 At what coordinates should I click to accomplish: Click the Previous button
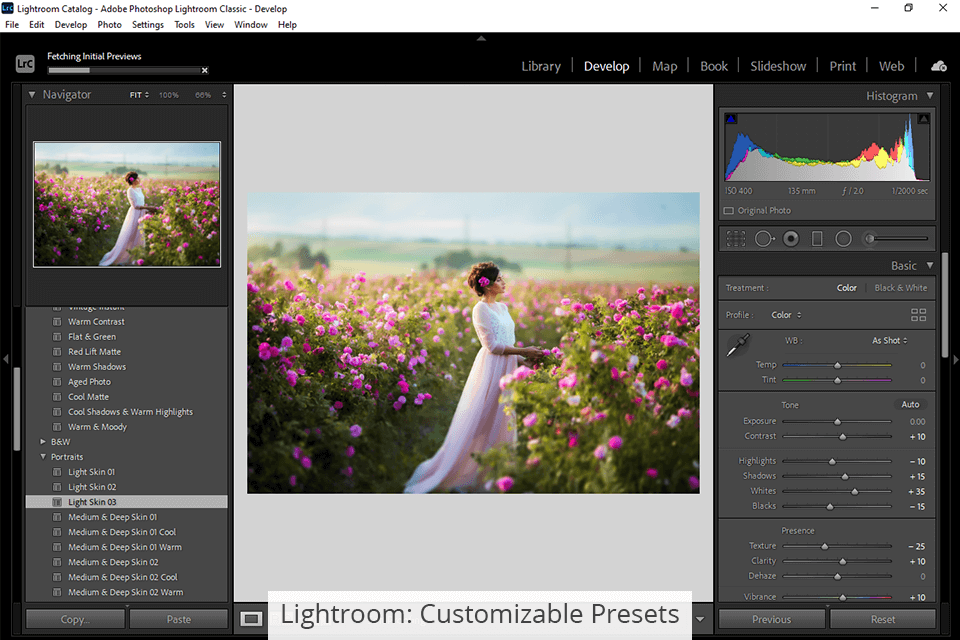tap(771, 619)
